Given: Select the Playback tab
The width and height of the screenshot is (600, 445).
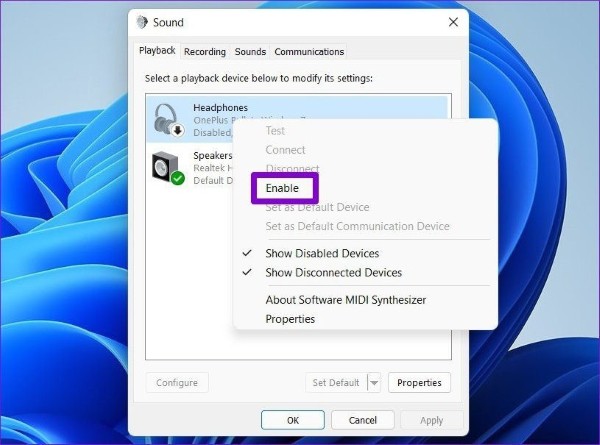Looking at the screenshot, I should coord(157,51).
